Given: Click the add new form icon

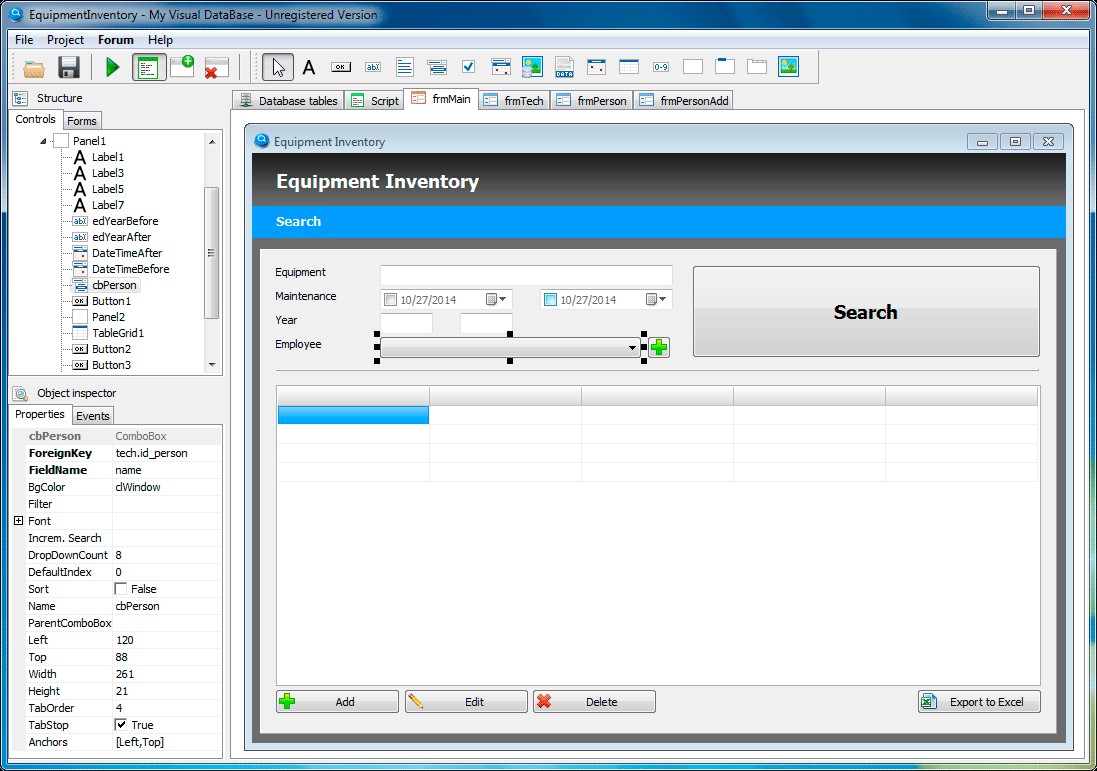Looking at the screenshot, I should pos(182,68).
